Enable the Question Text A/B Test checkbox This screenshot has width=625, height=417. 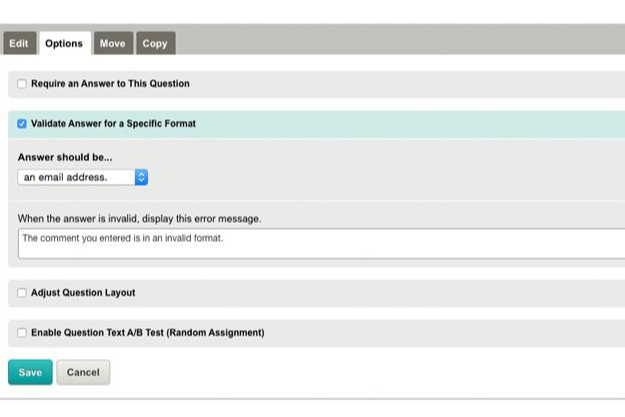(22, 333)
